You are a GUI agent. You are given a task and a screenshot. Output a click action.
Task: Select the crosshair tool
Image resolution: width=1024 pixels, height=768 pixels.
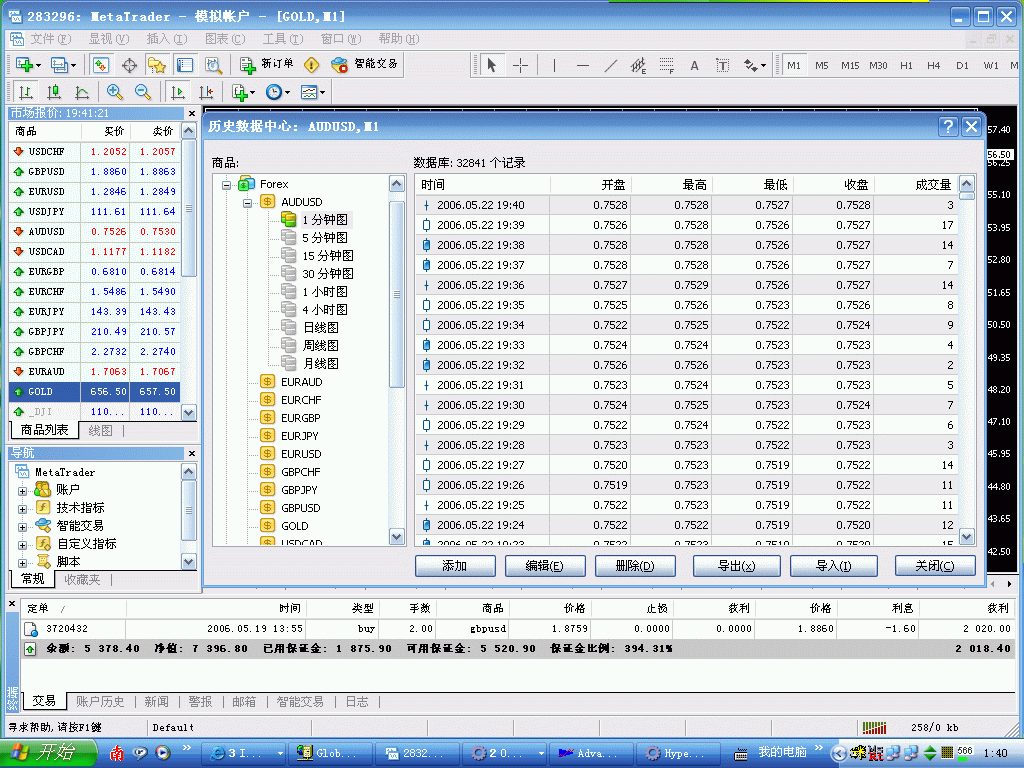pos(520,65)
